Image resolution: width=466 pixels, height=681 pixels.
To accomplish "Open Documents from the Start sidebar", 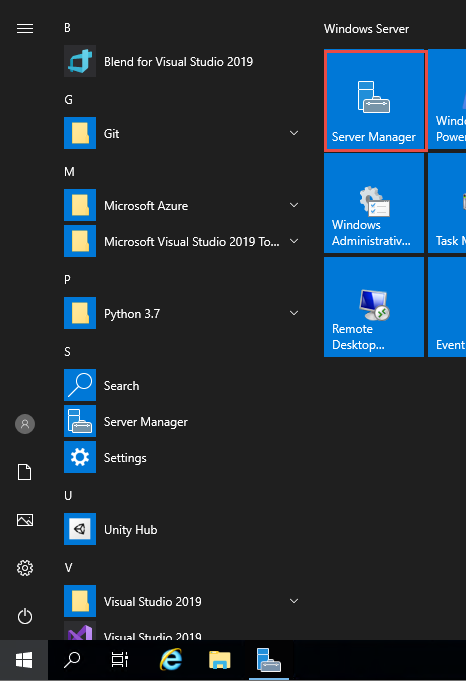I will (x=25, y=472).
